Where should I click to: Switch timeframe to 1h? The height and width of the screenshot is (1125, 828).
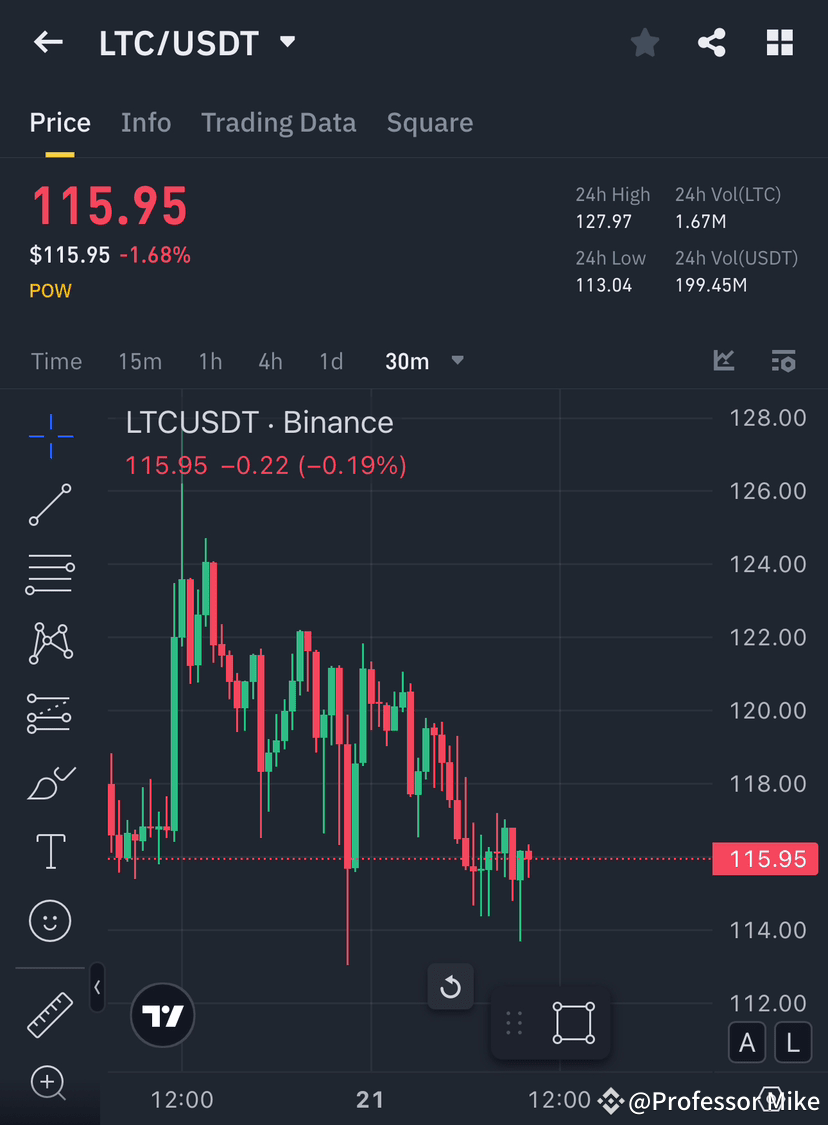coord(210,361)
